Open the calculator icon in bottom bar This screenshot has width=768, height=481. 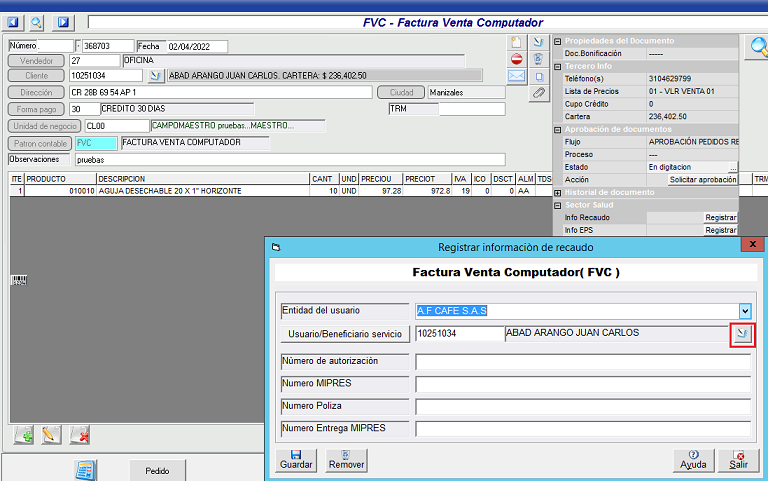[86, 470]
